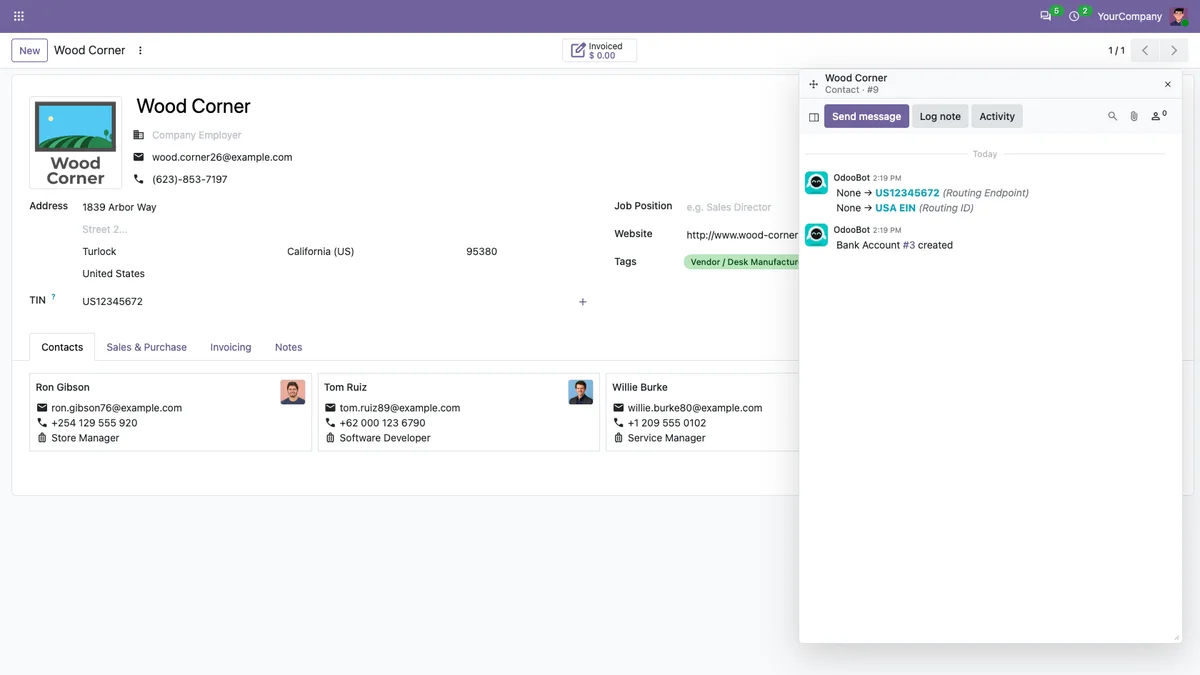Click the phone number (623)-853-7197
This screenshot has width=1200, height=675.
click(190, 179)
